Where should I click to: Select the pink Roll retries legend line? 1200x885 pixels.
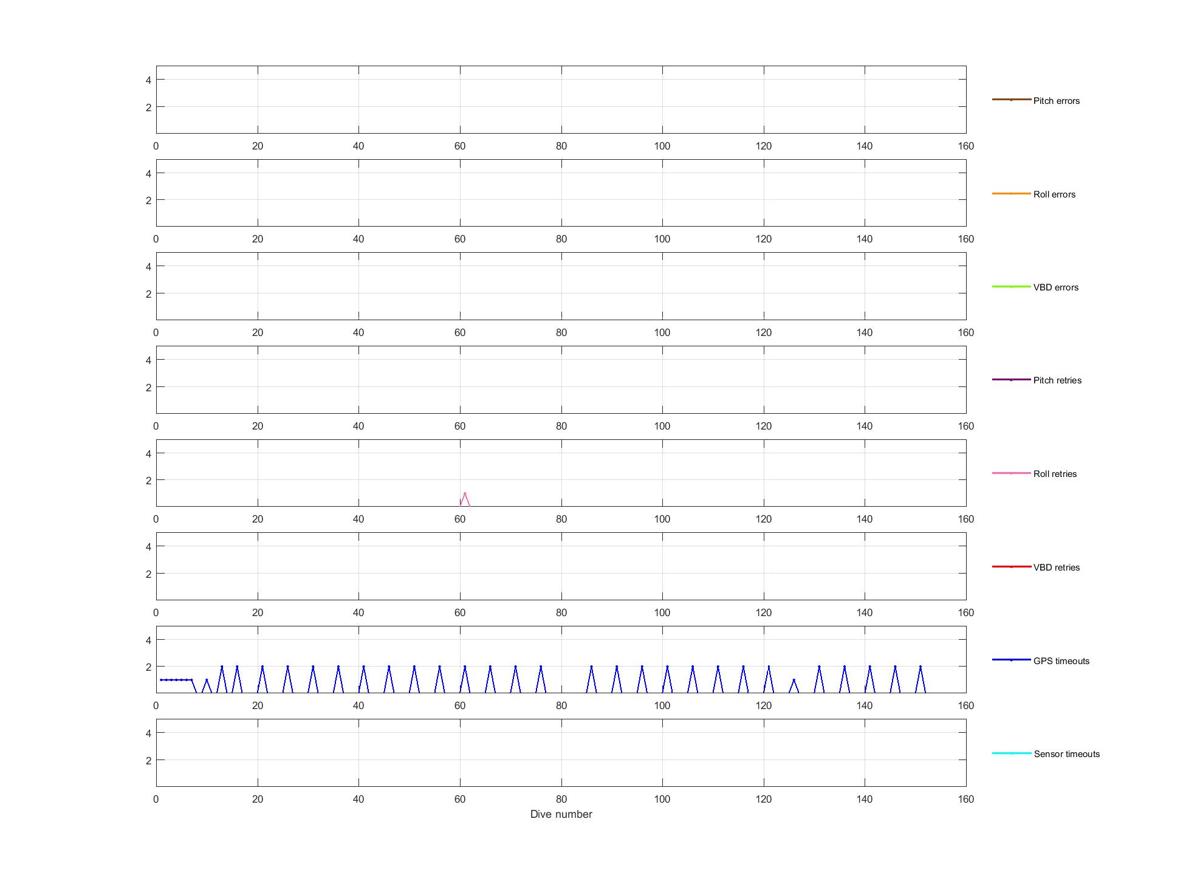pyautogui.click(x=1011, y=473)
